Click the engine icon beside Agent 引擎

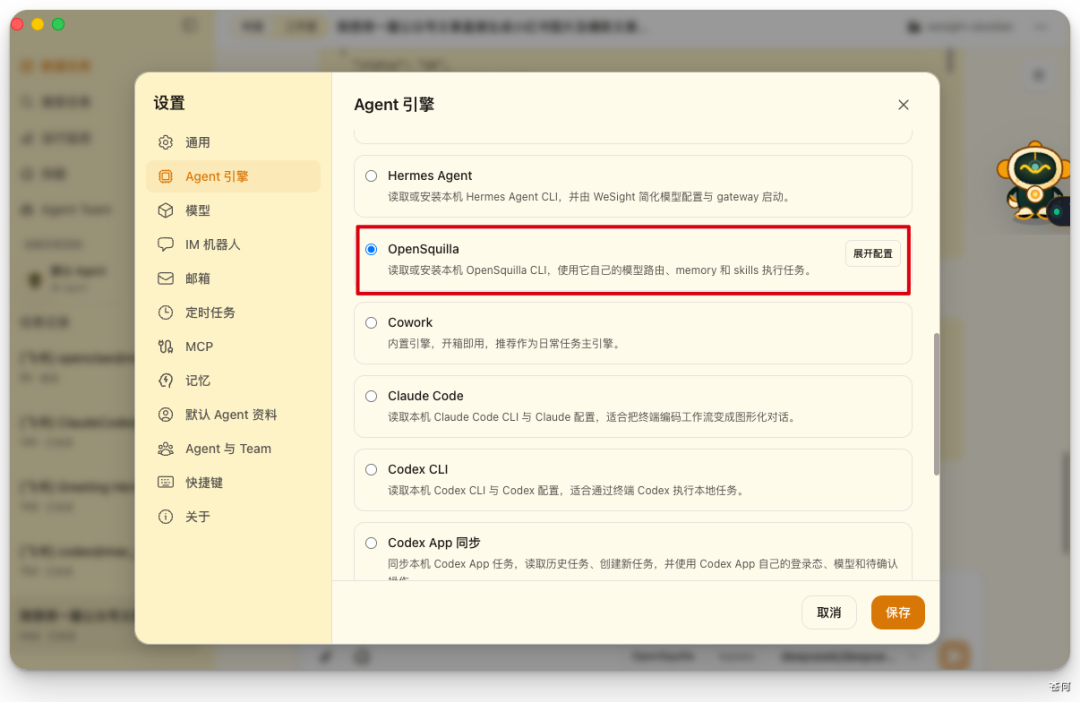(165, 176)
